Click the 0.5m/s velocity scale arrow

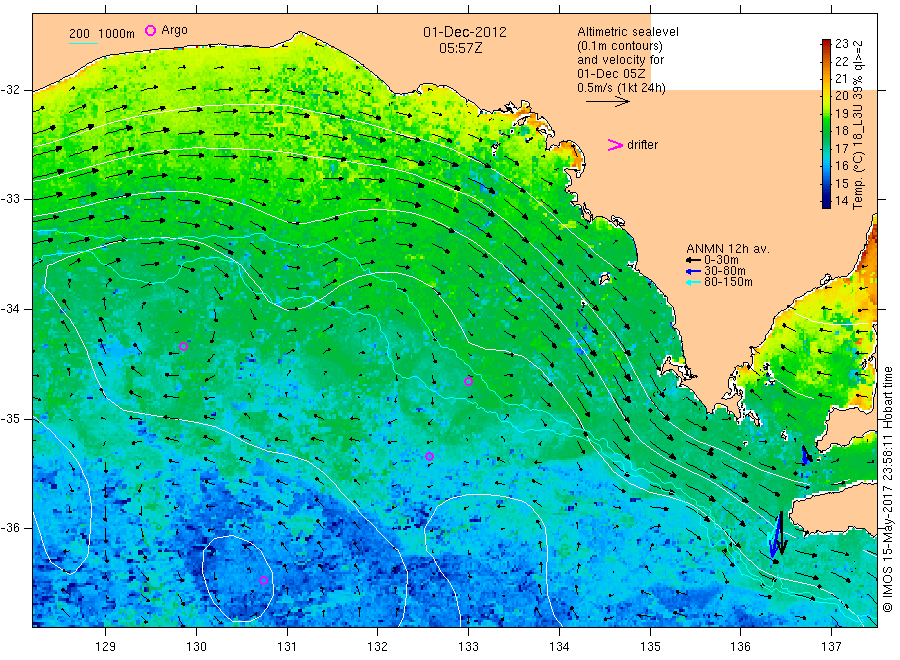pyautogui.click(x=608, y=102)
